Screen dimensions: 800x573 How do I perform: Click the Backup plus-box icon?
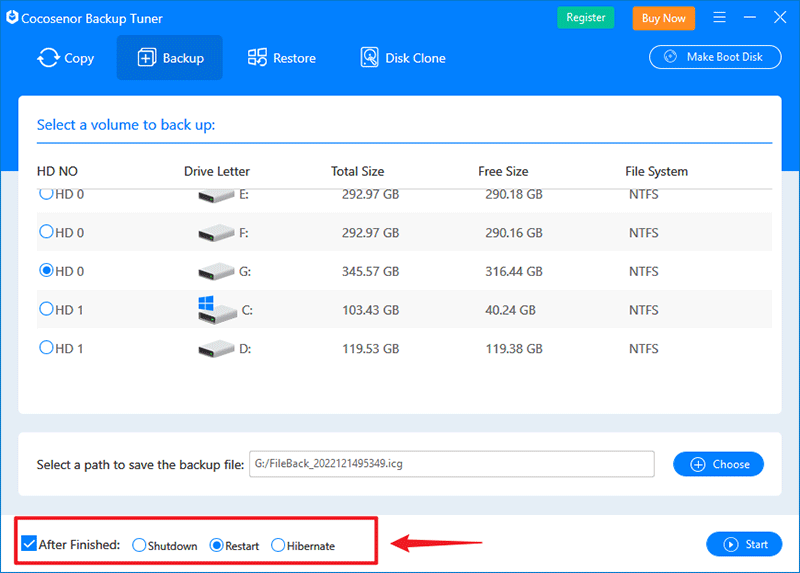[147, 58]
